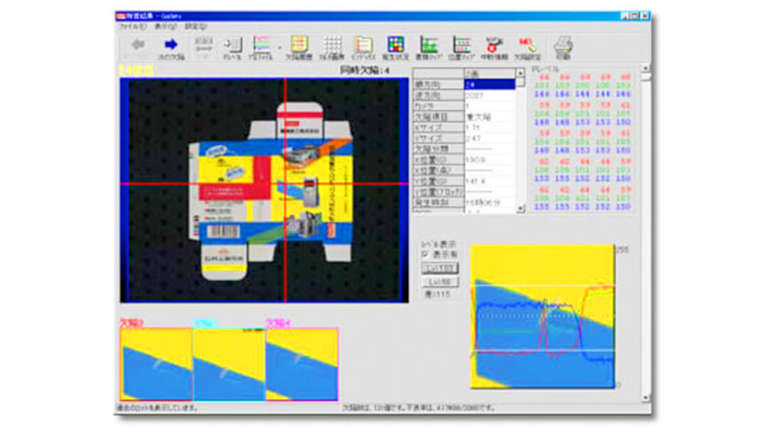Click the property table scrollbar down arrow

520,209
